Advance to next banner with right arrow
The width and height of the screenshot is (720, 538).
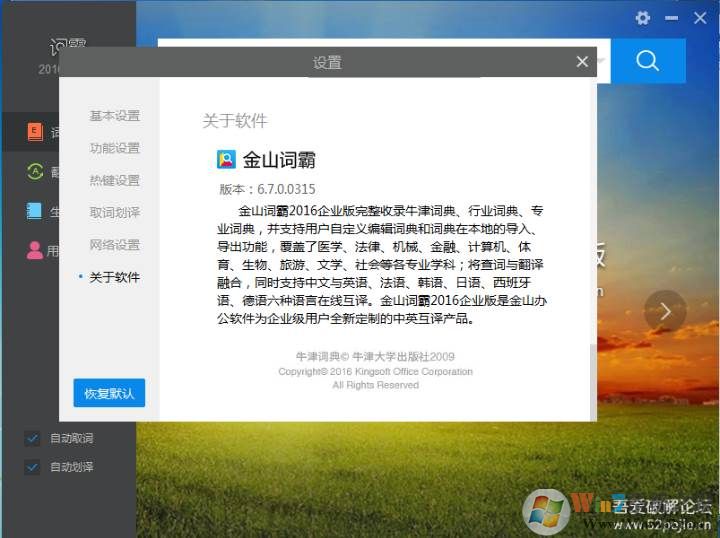tap(665, 312)
